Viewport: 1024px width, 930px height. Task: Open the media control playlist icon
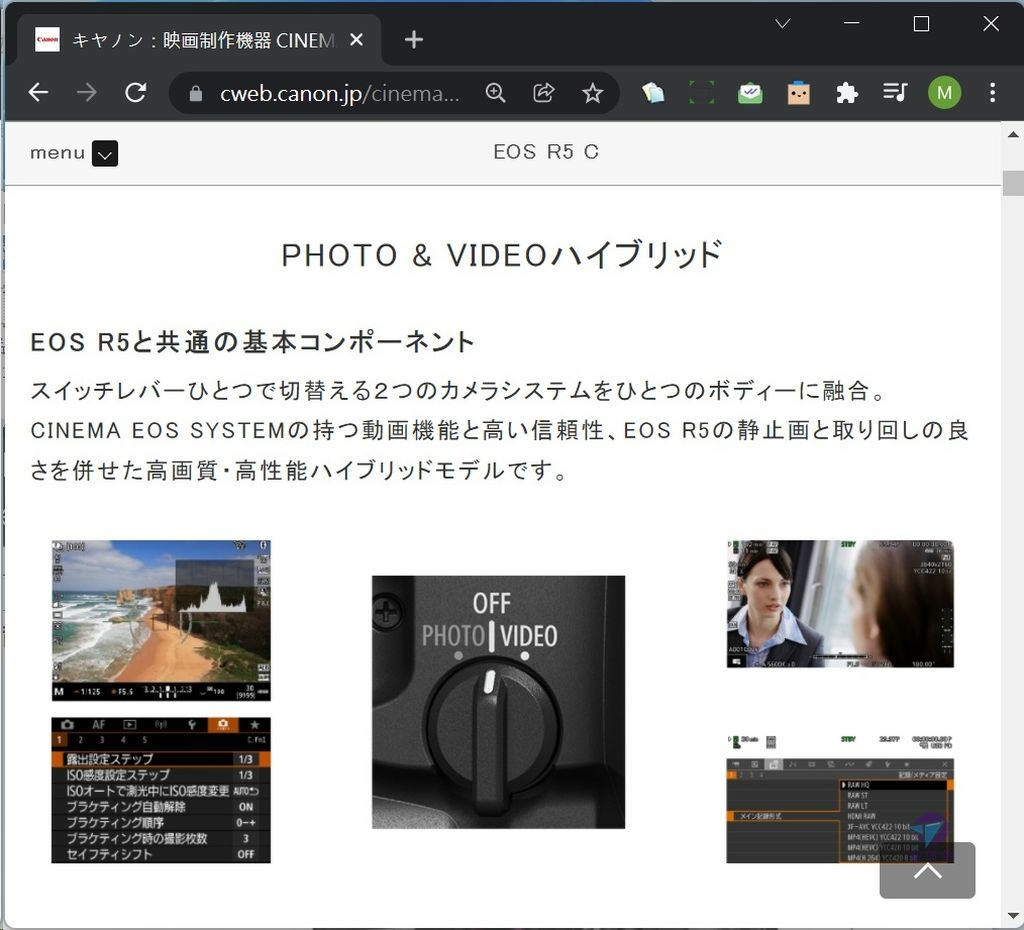pos(895,93)
